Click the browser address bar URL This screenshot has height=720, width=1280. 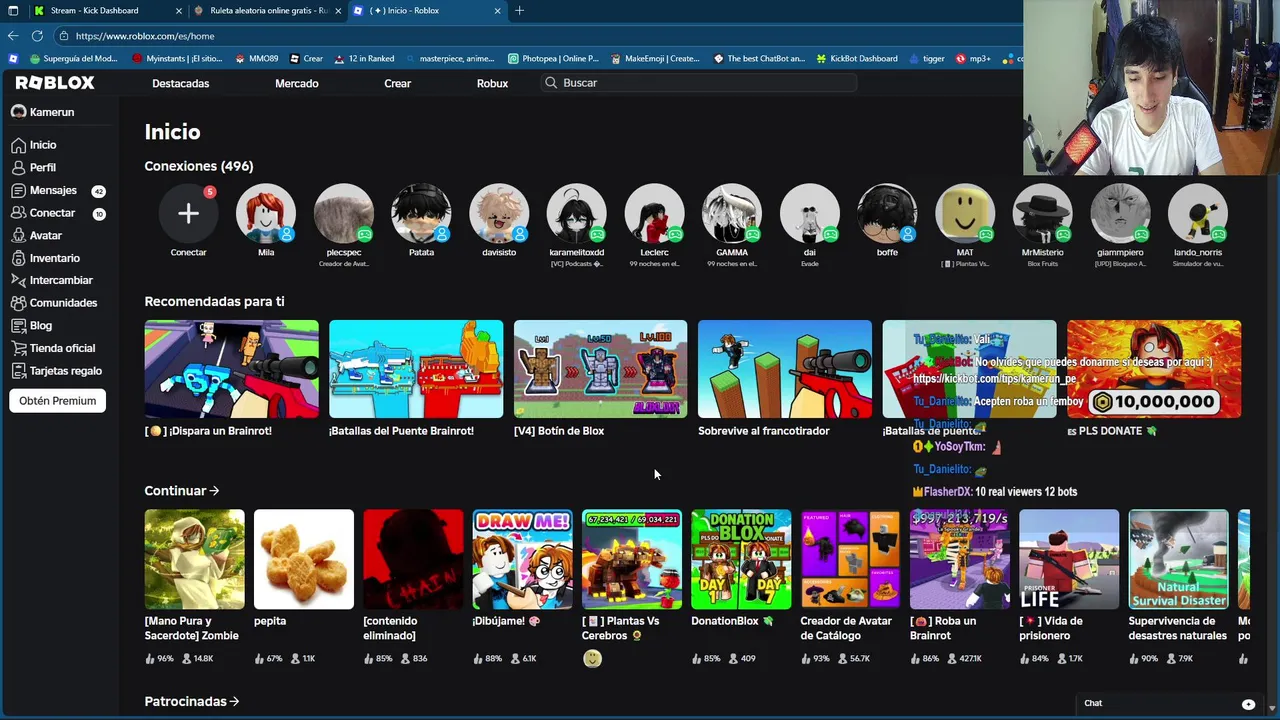tap(145, 36)
